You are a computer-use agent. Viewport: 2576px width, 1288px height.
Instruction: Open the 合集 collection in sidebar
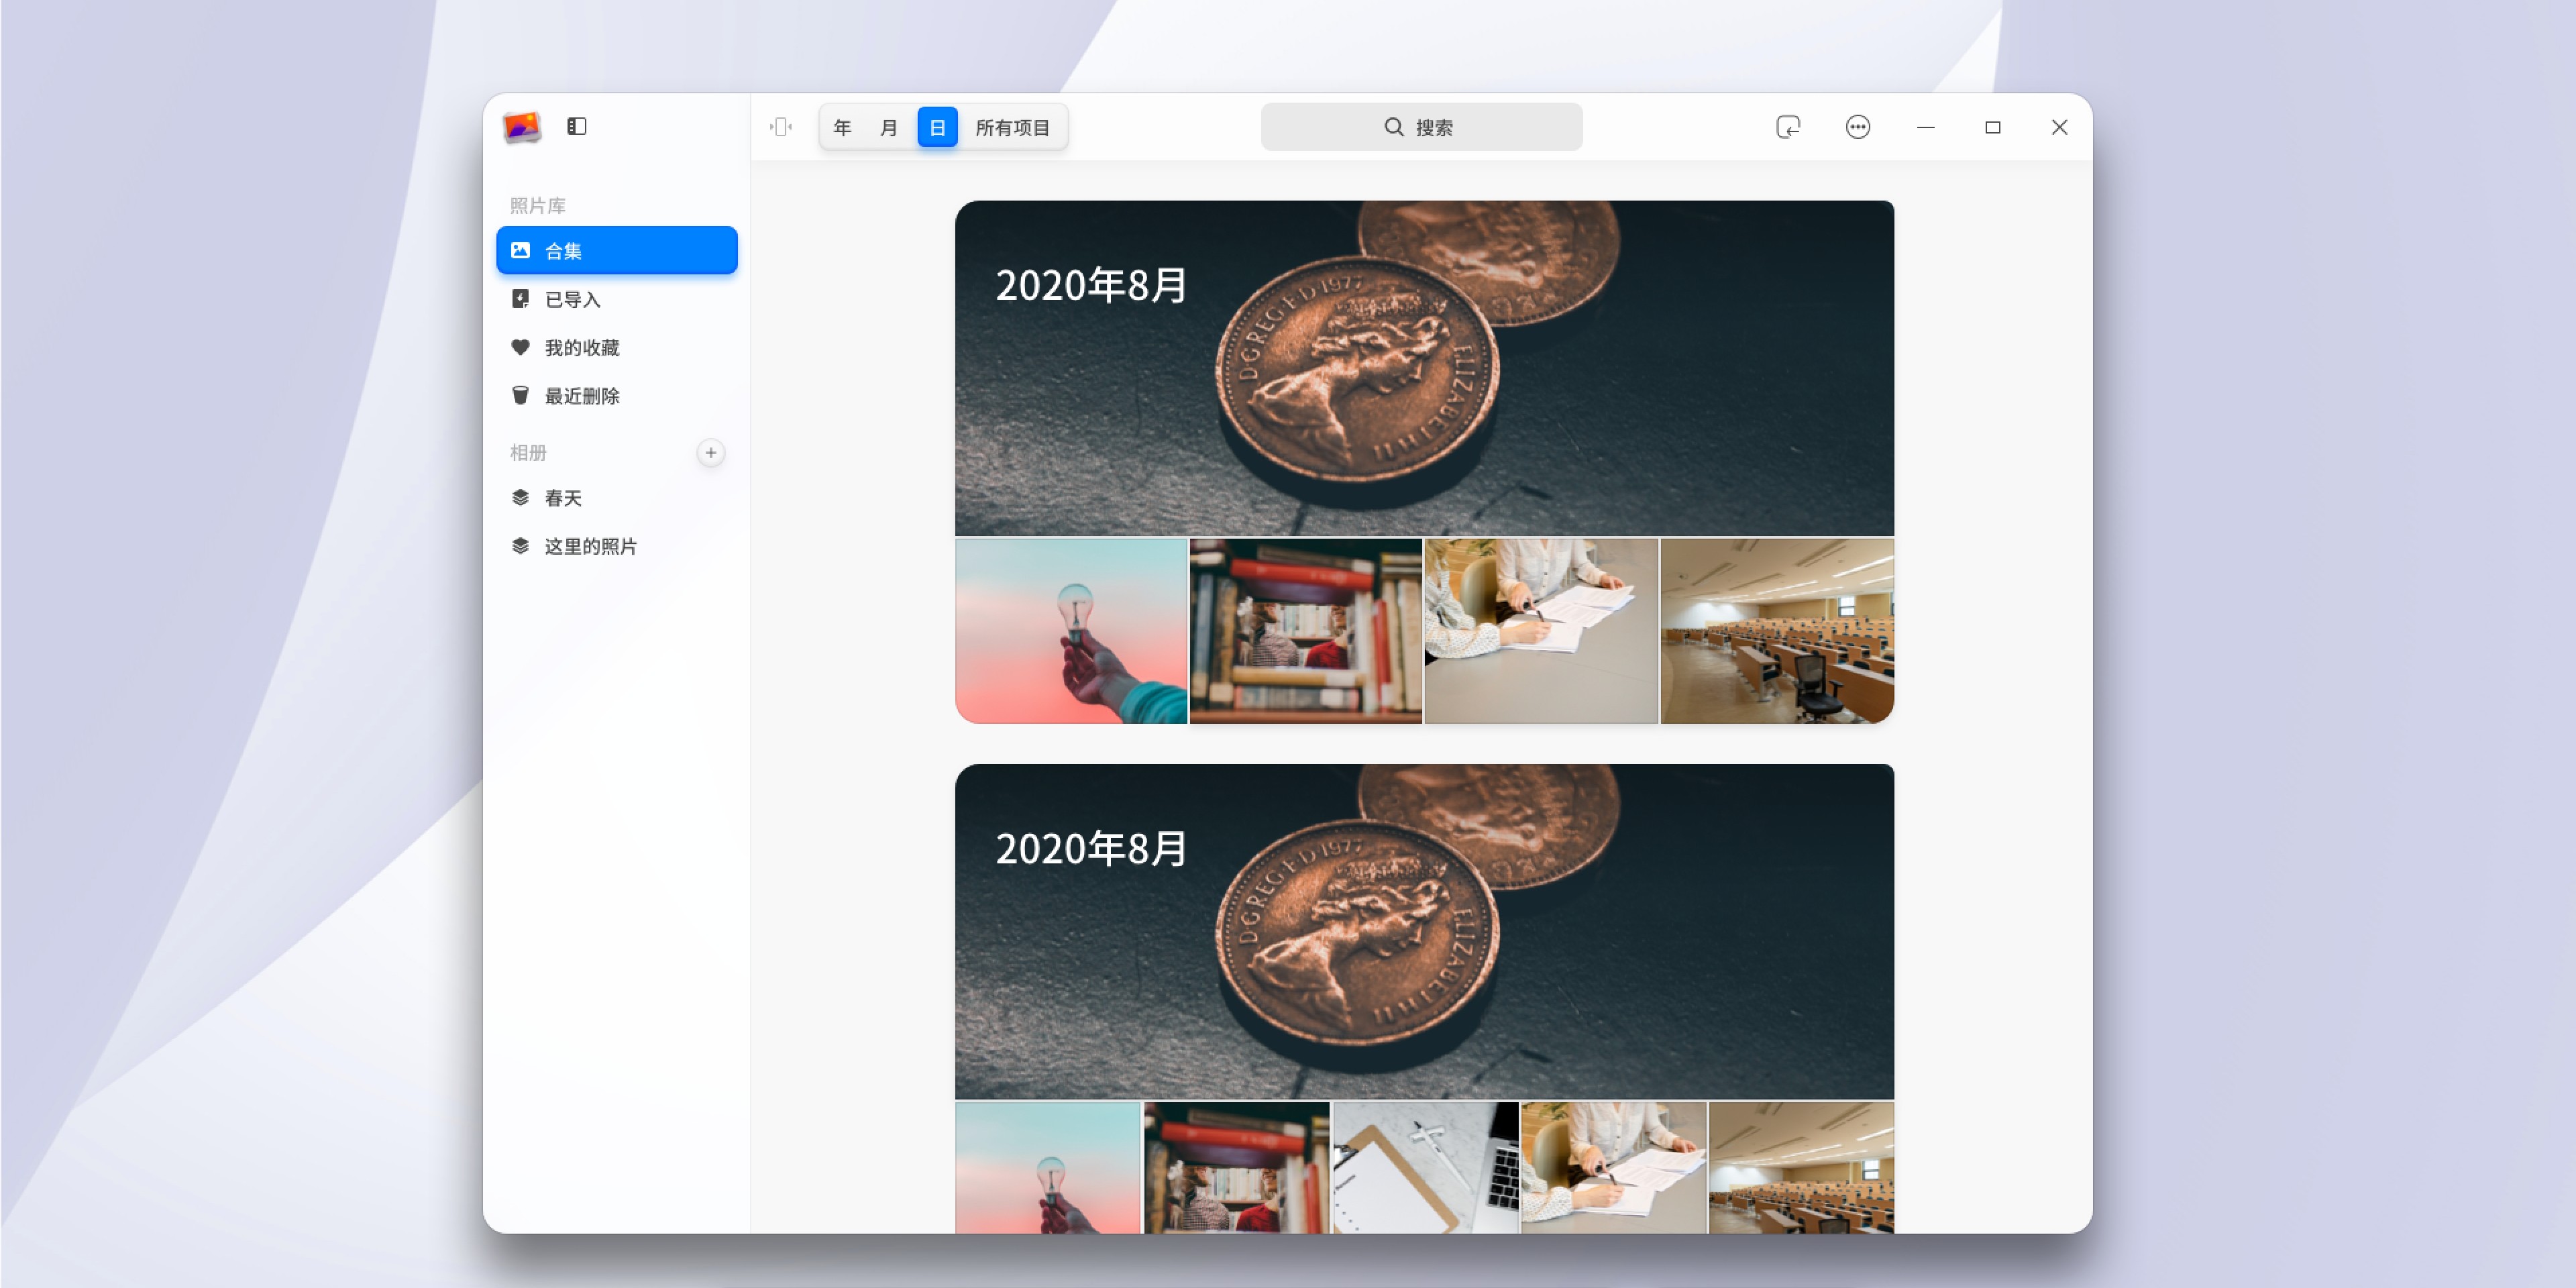pos(617,250)
